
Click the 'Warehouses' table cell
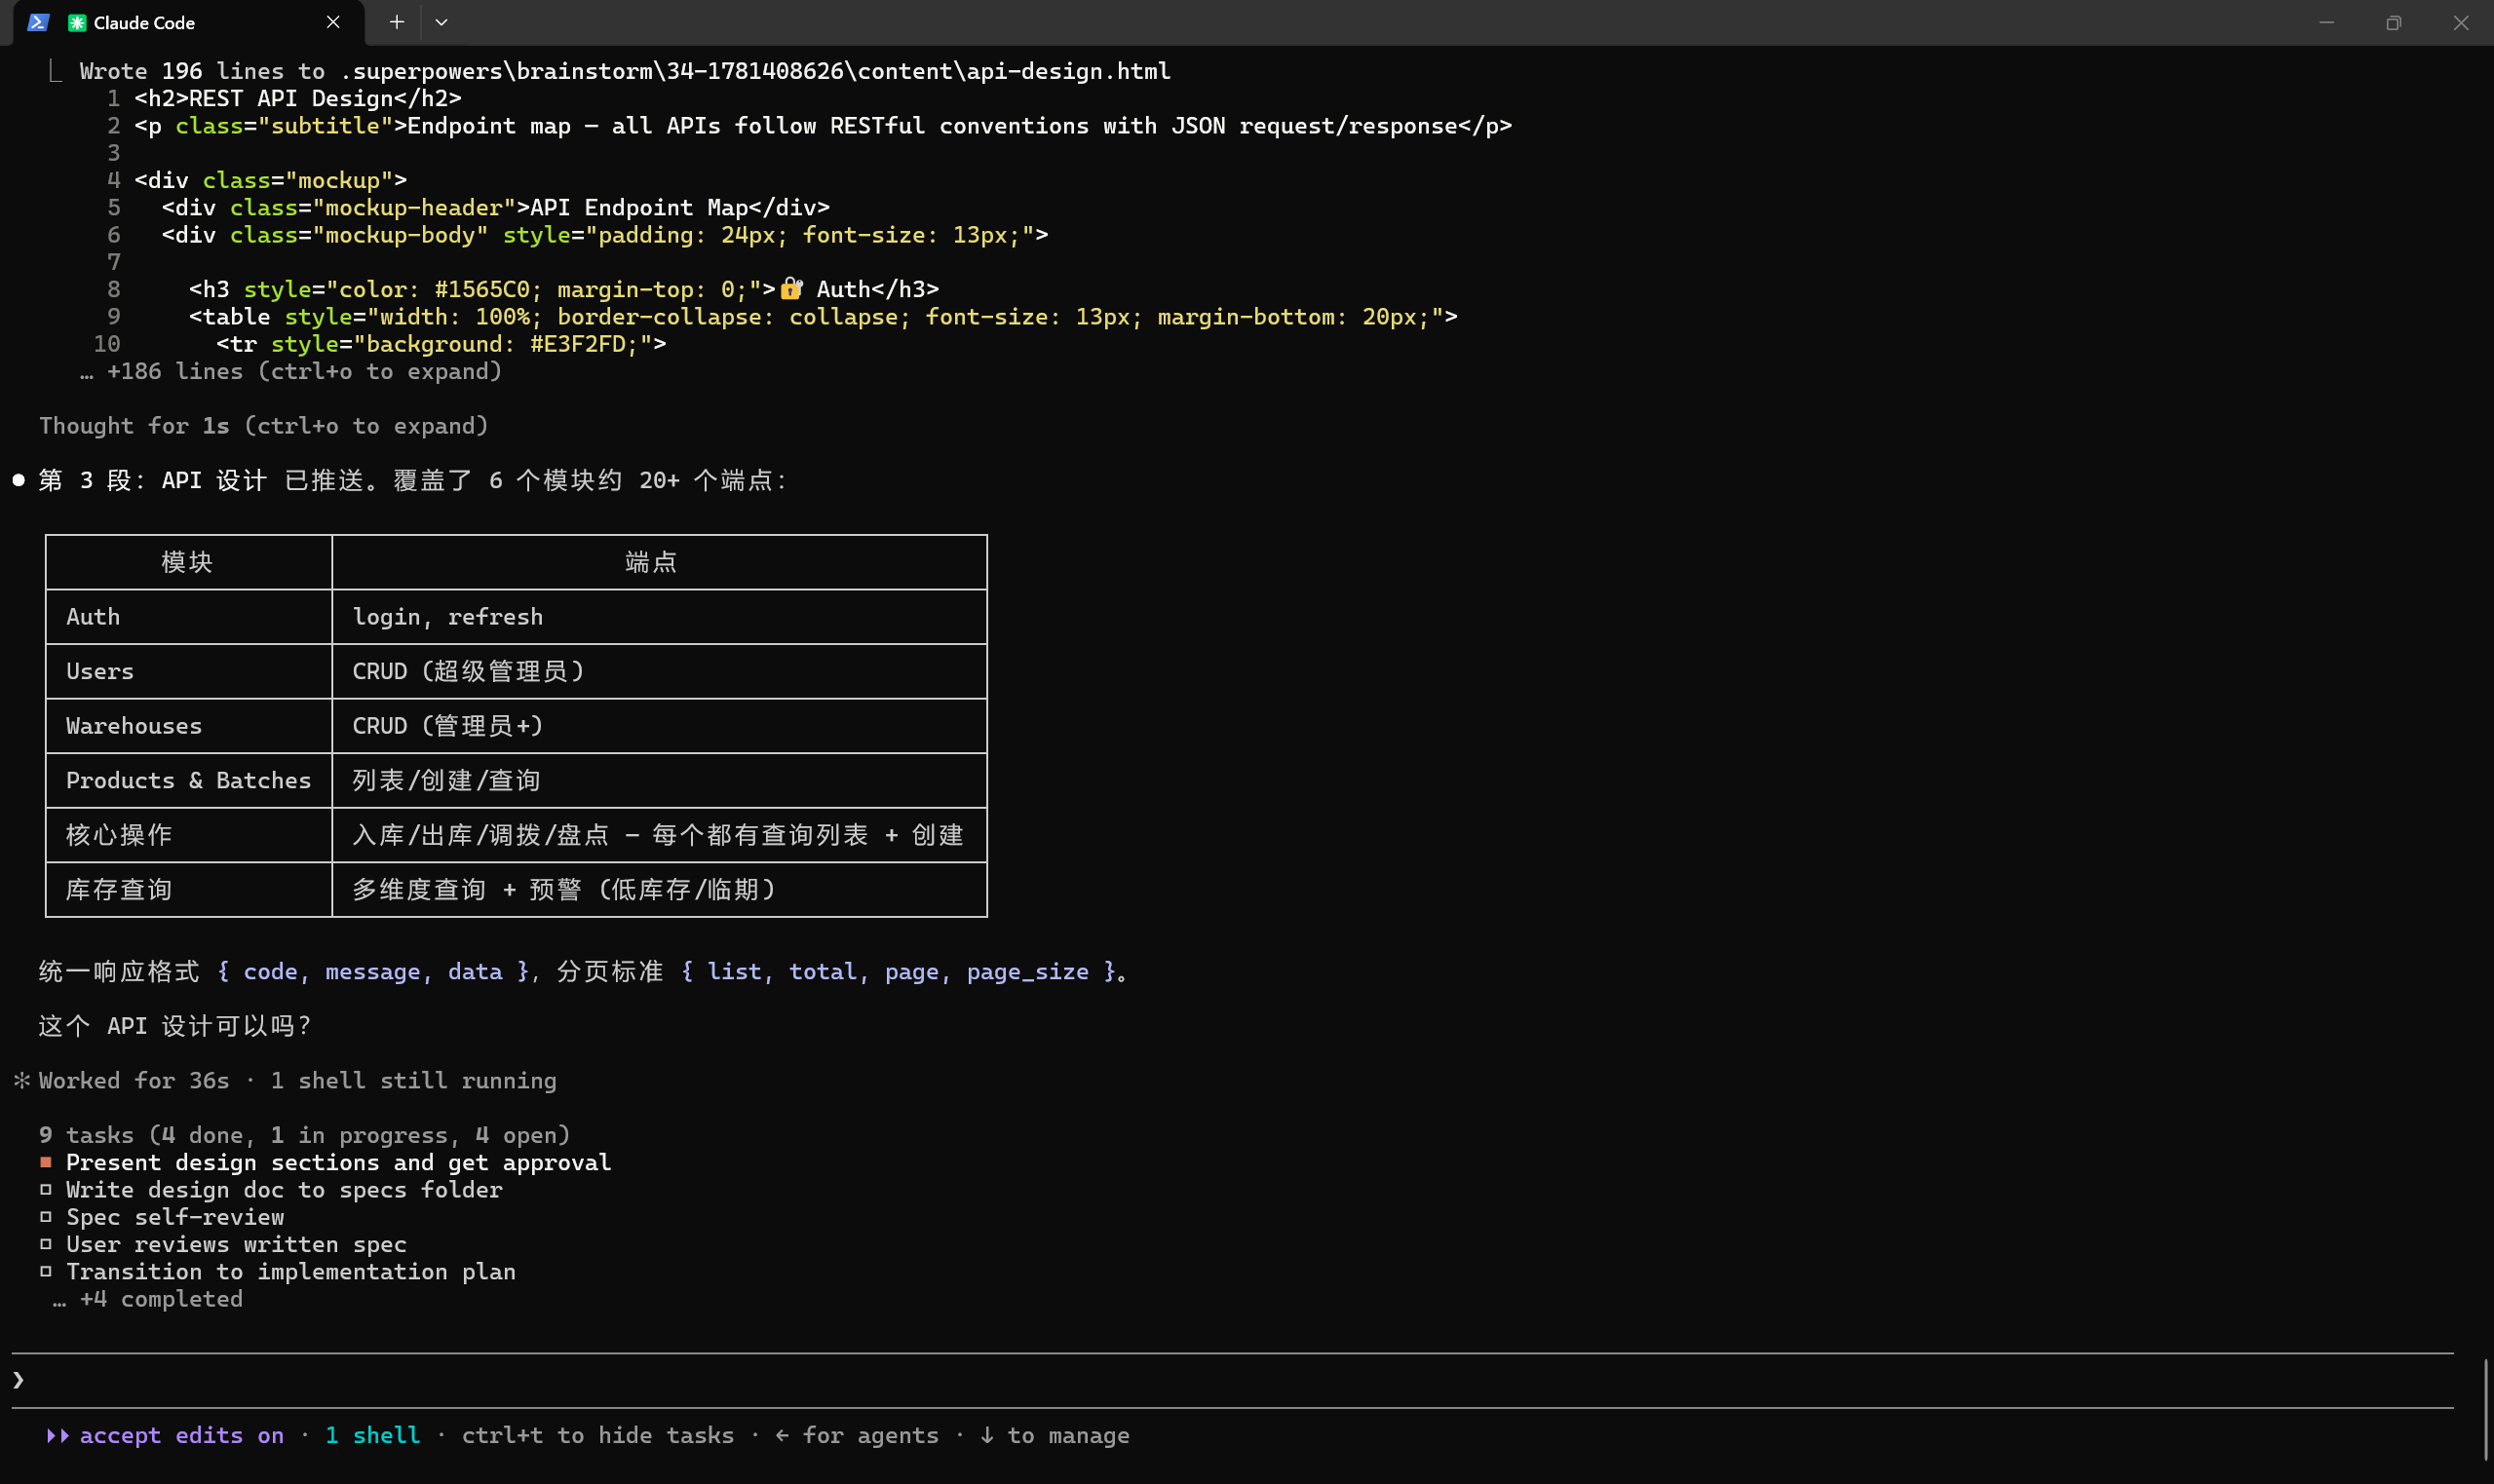(x=189, y=726)
